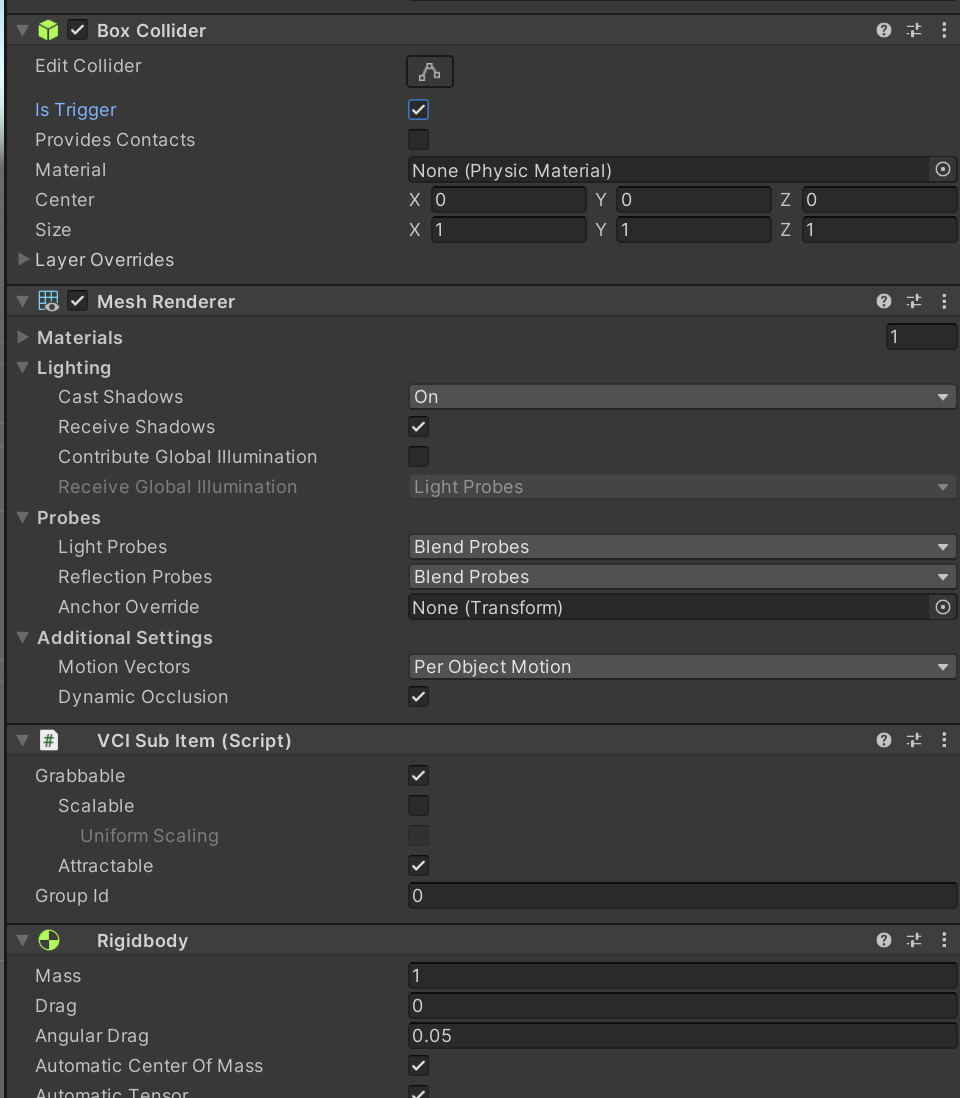The height and width of the screenshot is (1098, 960).
Task: Collapse Additional Settings section
Action: 22,637
